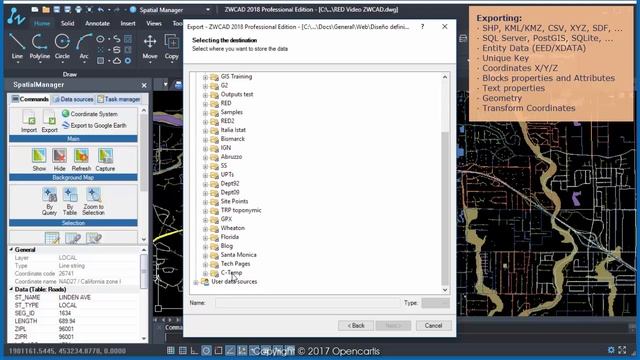Viewport: 640px width, 360px height.
Task: Click the Name input field
Action: coord(308,303)
